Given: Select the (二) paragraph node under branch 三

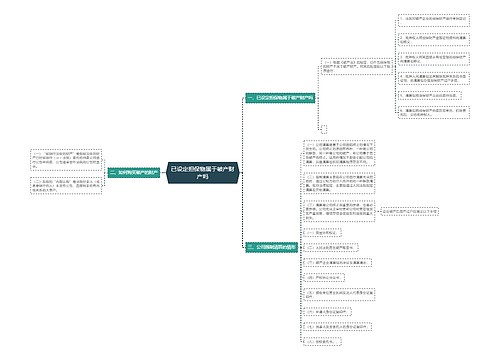Looking at the screenshot, I should click(339, 183).
